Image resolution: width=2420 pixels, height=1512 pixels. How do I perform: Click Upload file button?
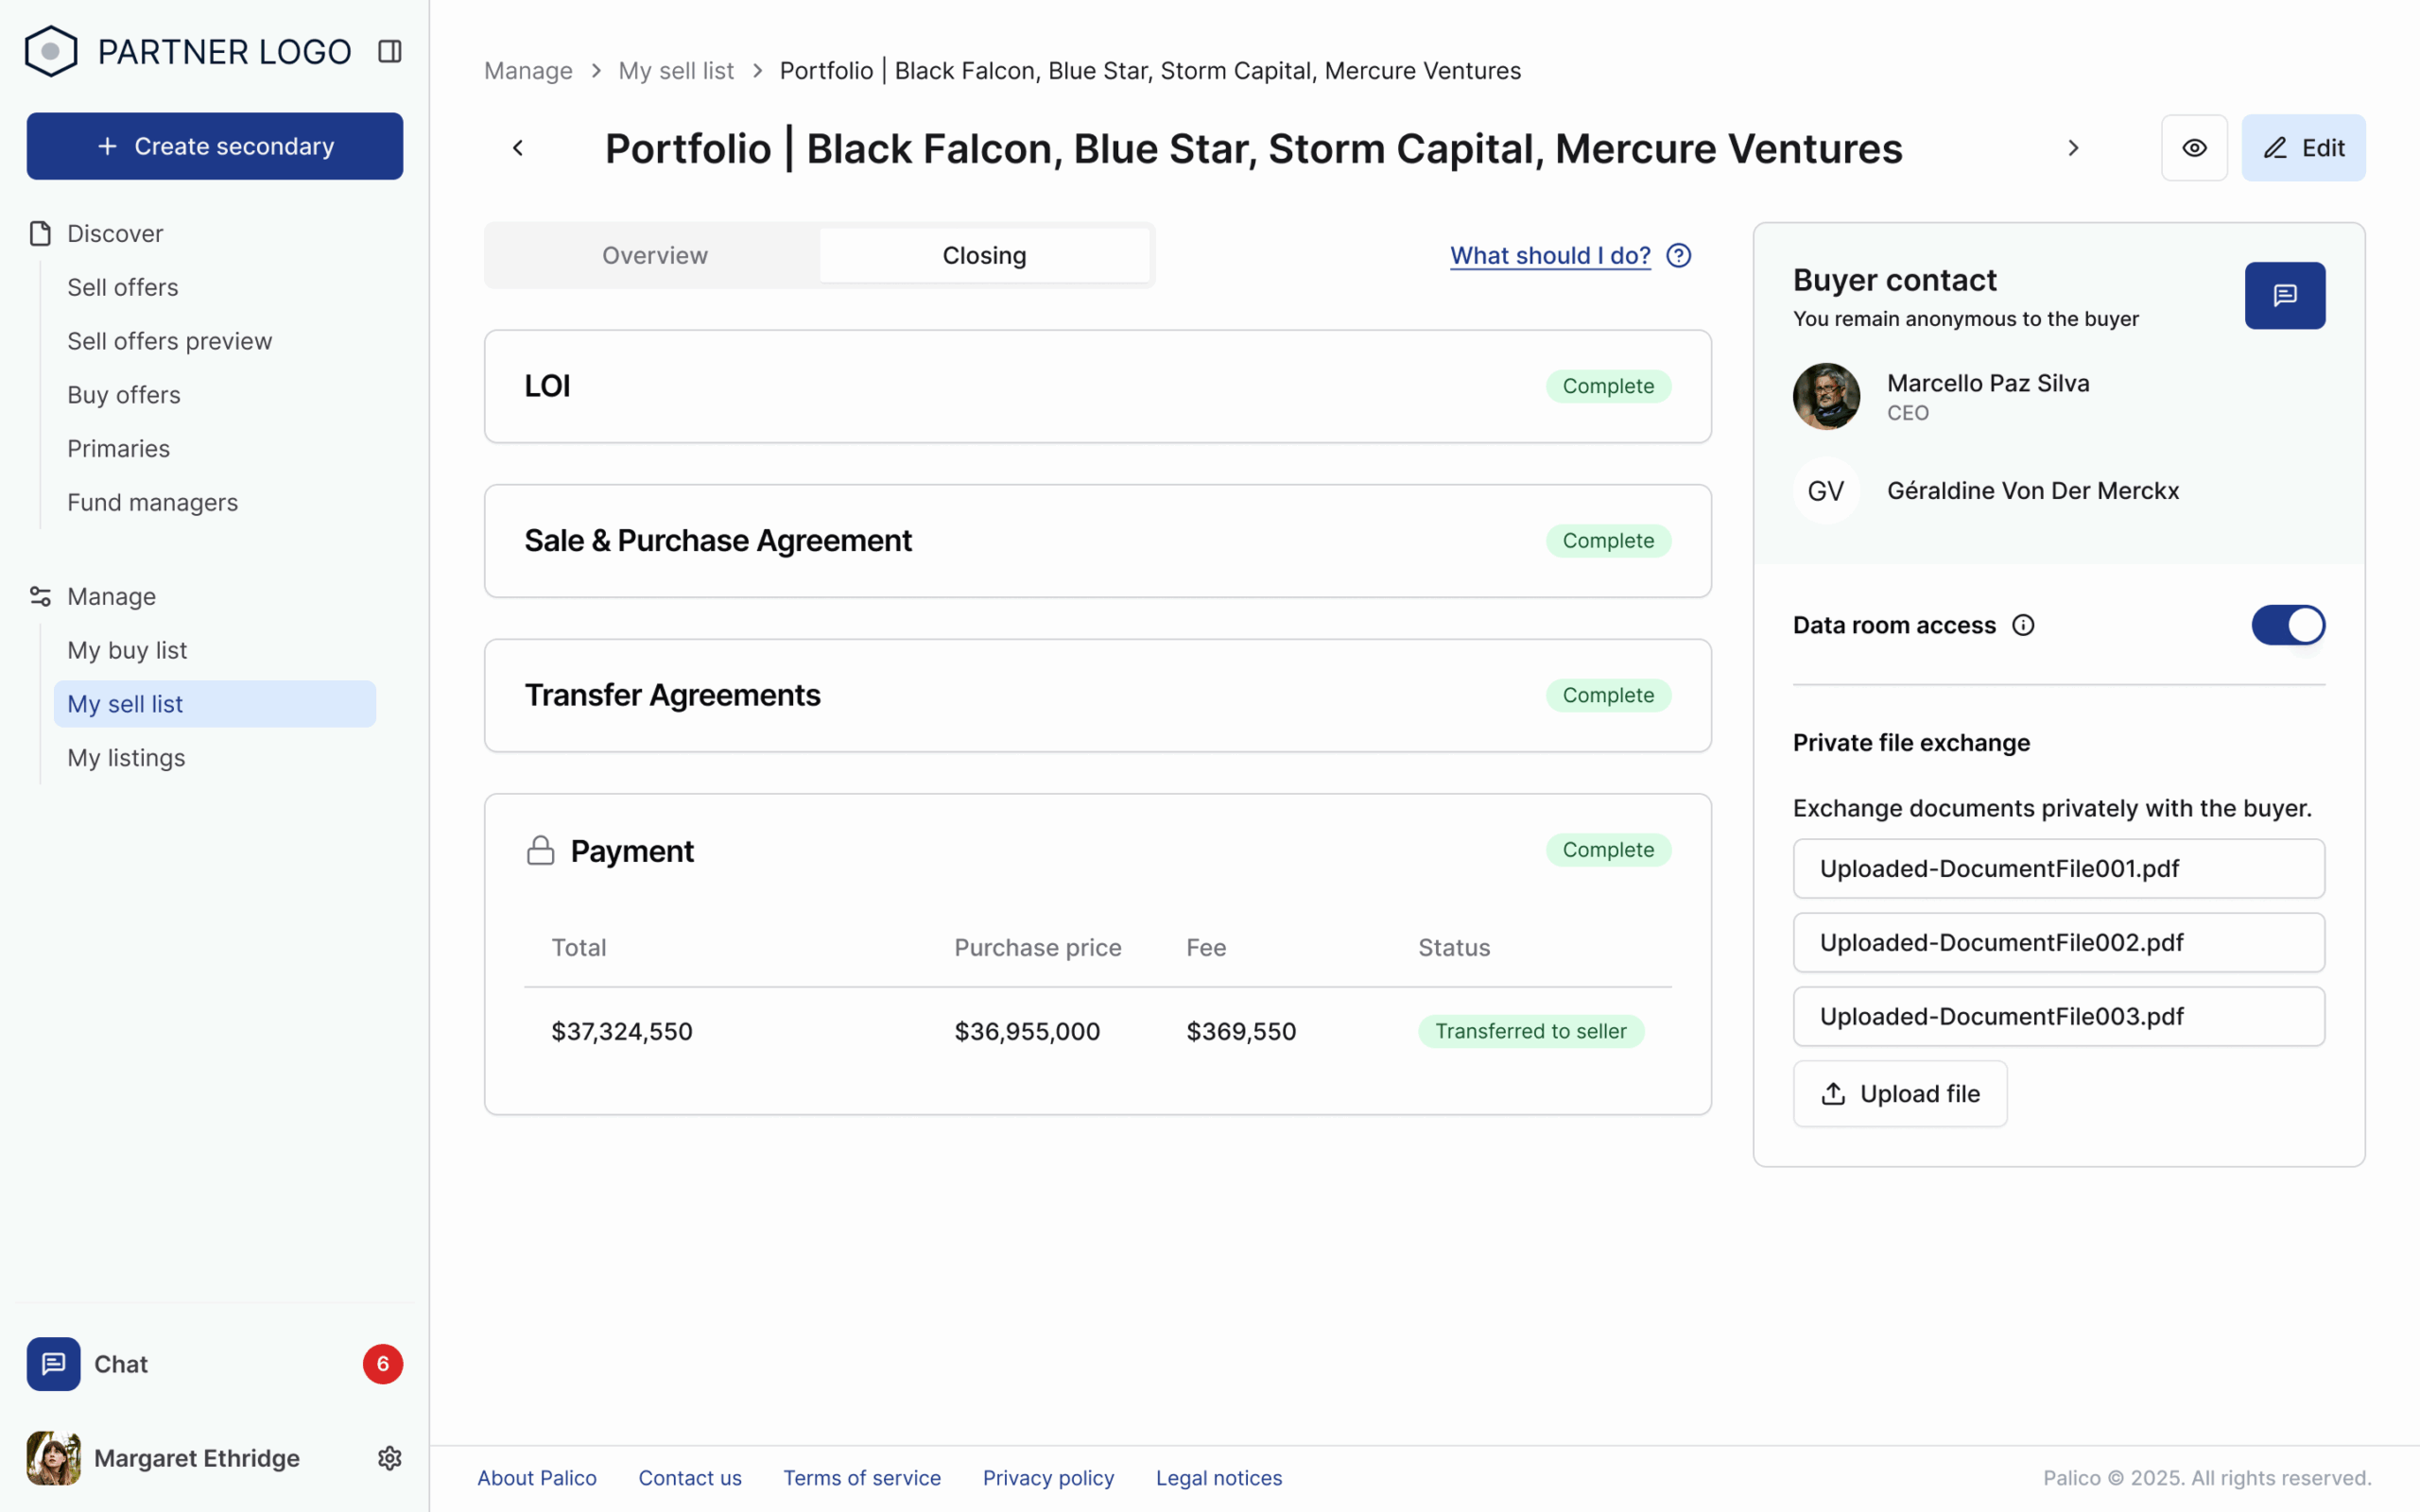(x=1899, y=1093)
